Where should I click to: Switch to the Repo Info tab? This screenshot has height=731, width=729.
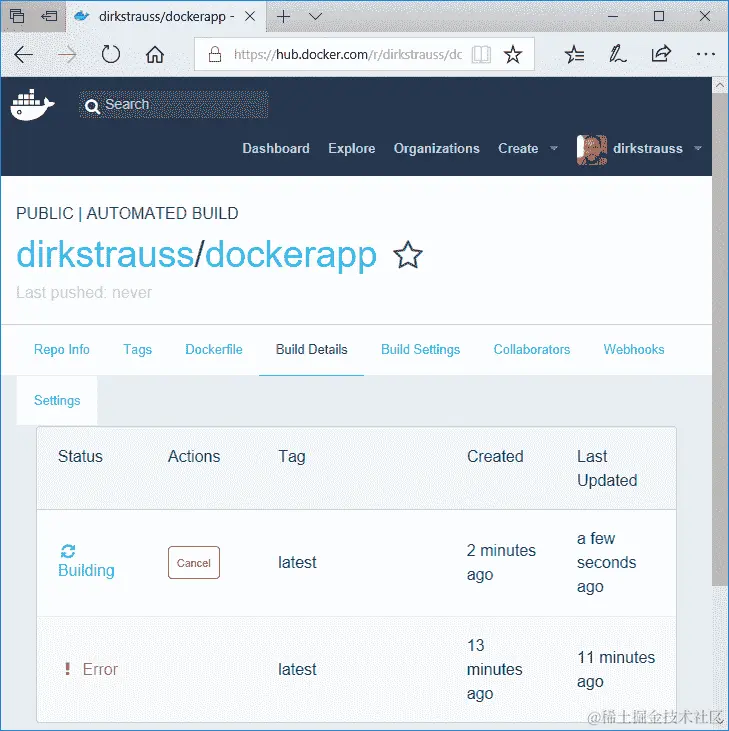62,349
